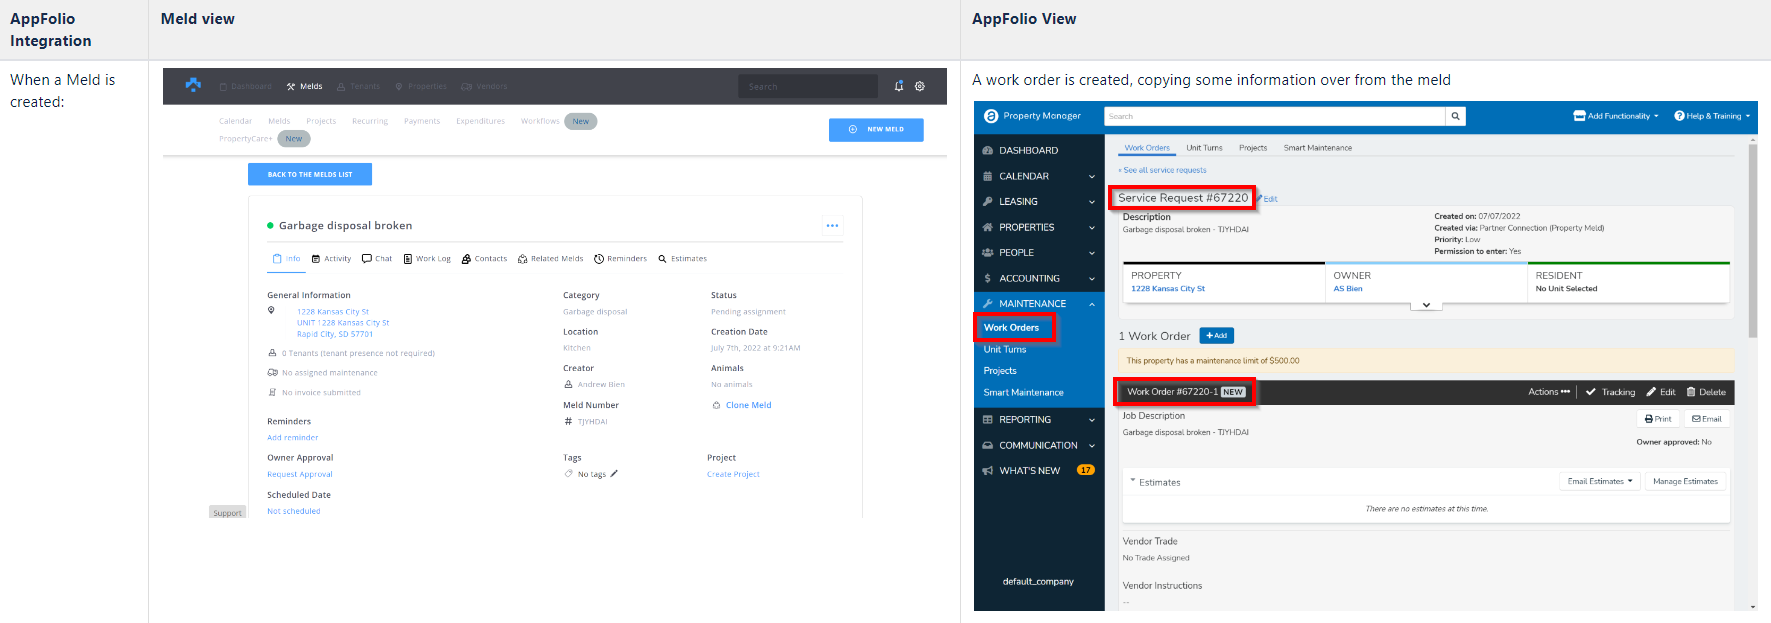Open the Workflows sub-navigation item

540,121
